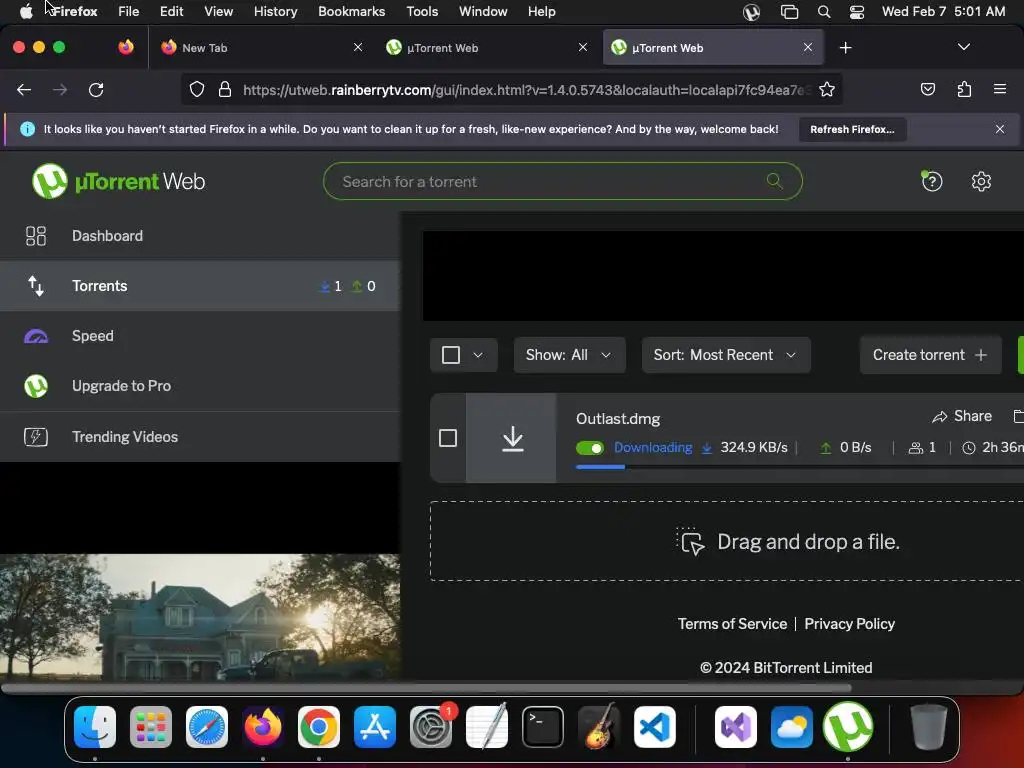
Task: Share the Outlast.dmg torrent
Action: (962, 416)
